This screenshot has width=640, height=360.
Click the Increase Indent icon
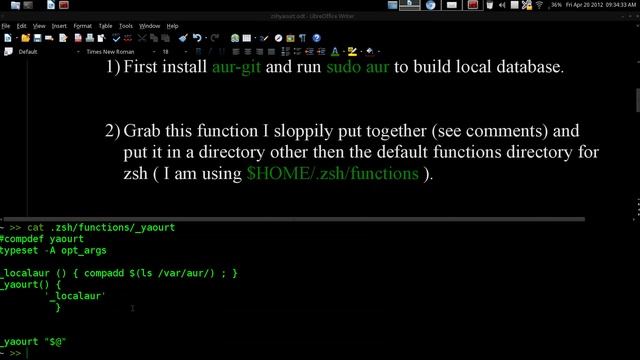click(321, 51)
